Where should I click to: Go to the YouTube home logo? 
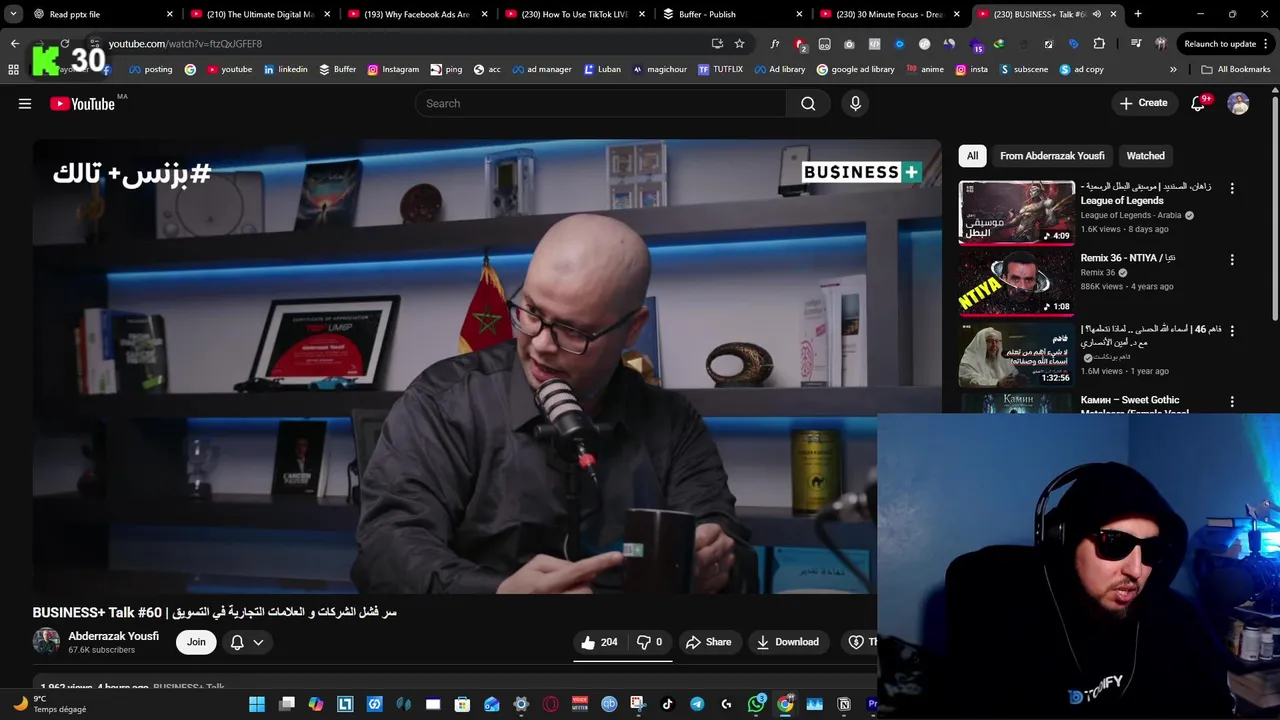[x=82, y=103]
